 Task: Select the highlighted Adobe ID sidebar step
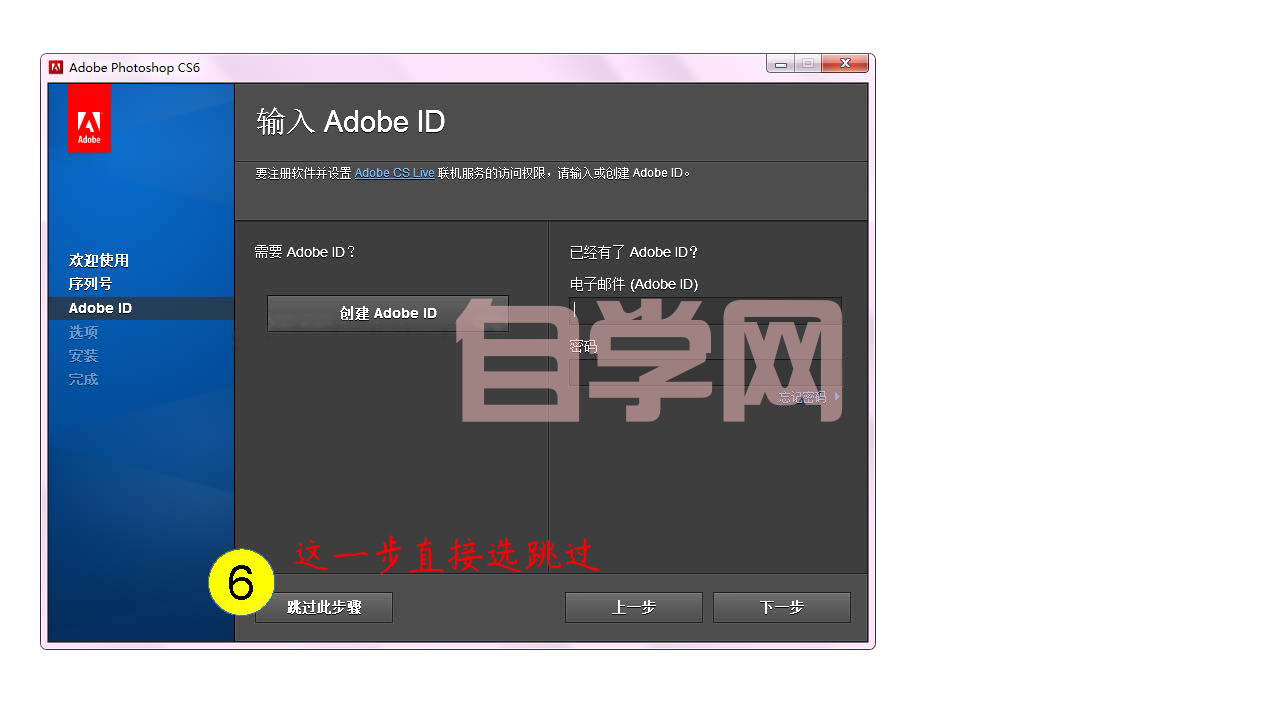100,308
